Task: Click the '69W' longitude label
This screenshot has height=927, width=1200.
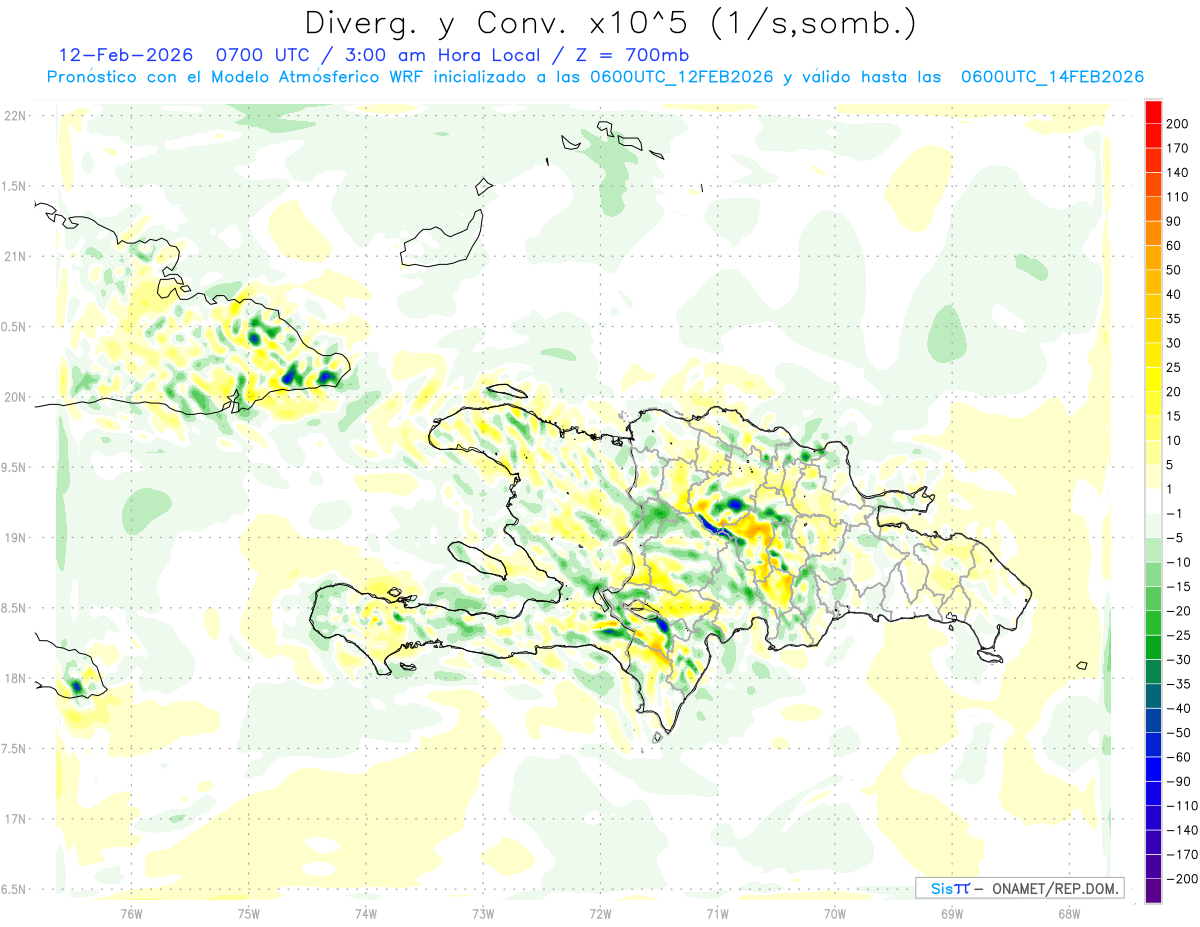Action: click(x=951, y=914)
